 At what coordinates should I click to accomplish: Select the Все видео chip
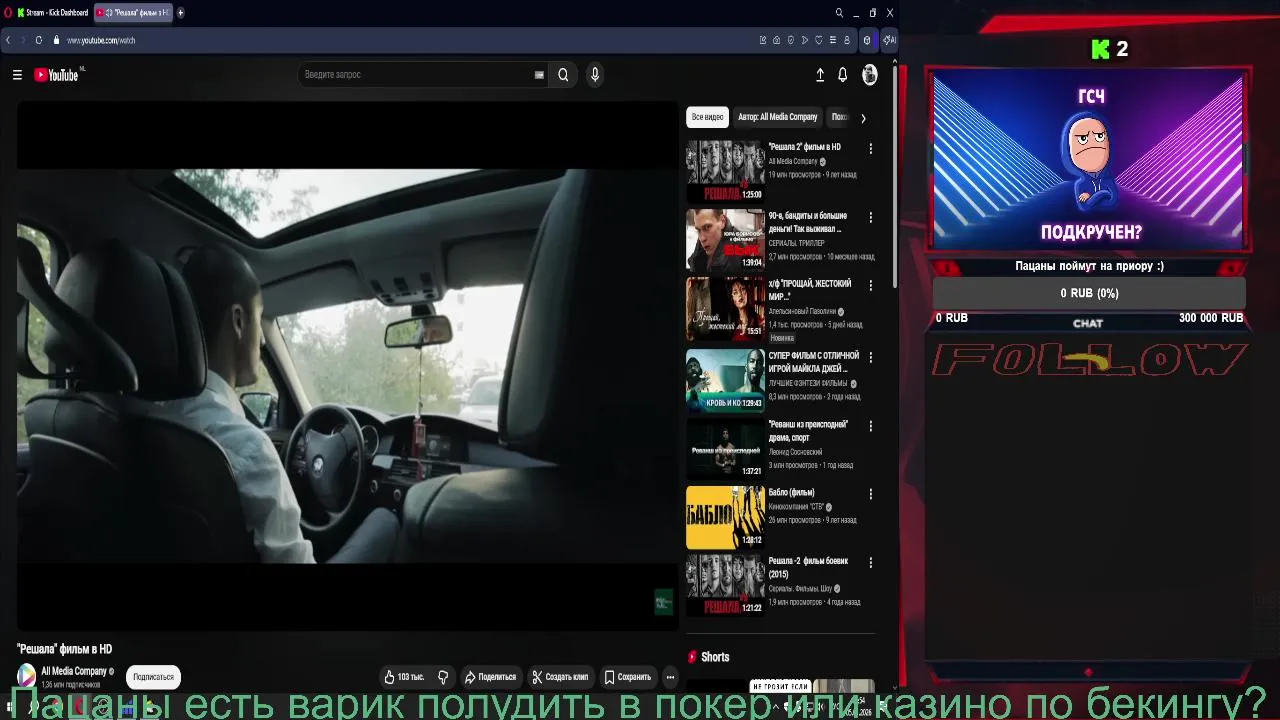707,117
